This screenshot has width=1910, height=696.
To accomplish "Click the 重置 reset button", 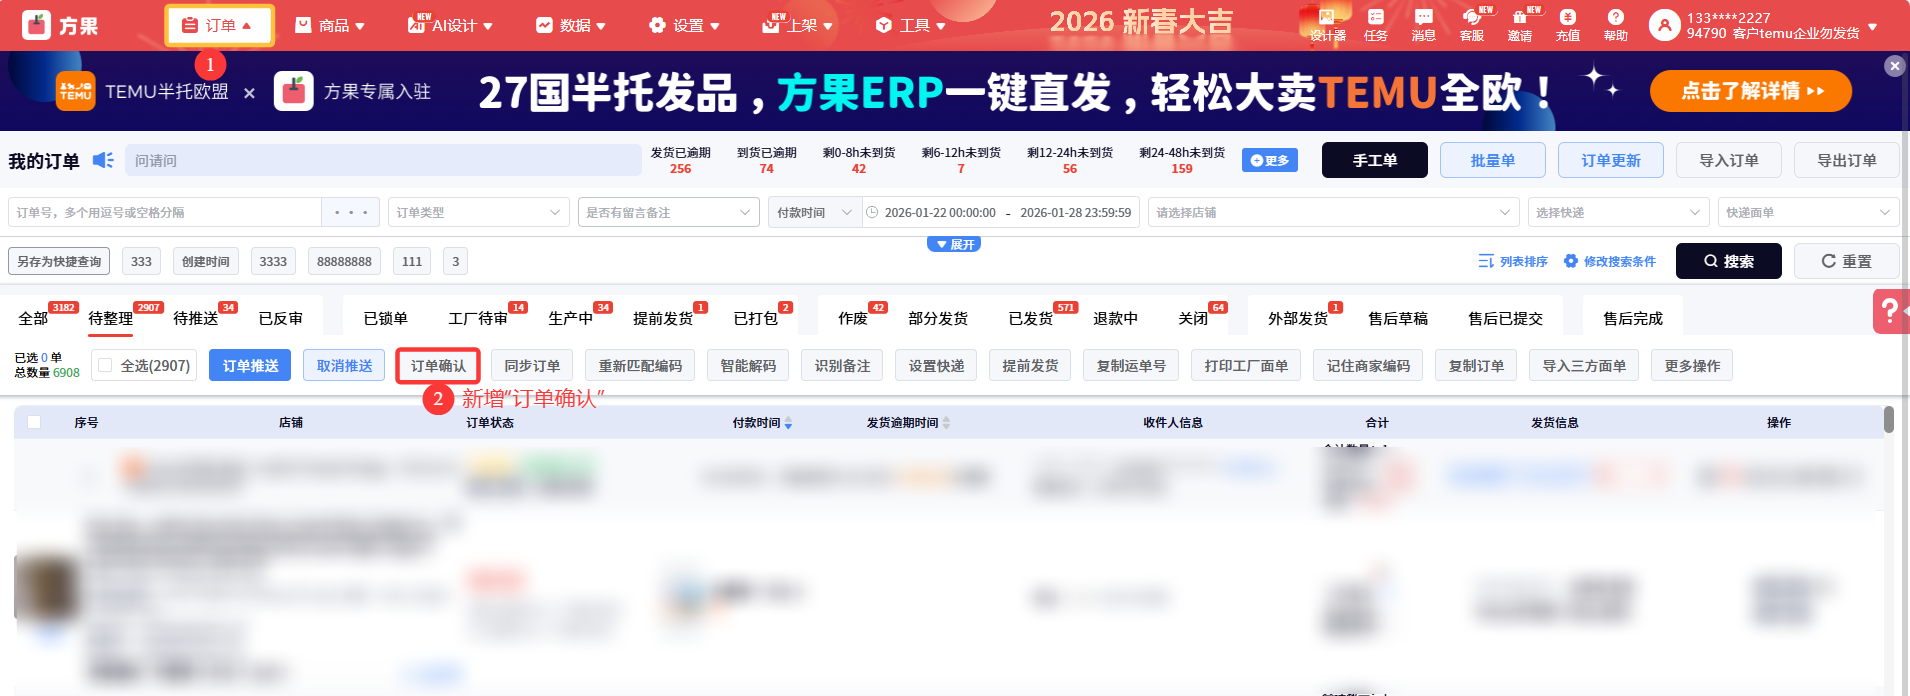I will coord(1846,261).
